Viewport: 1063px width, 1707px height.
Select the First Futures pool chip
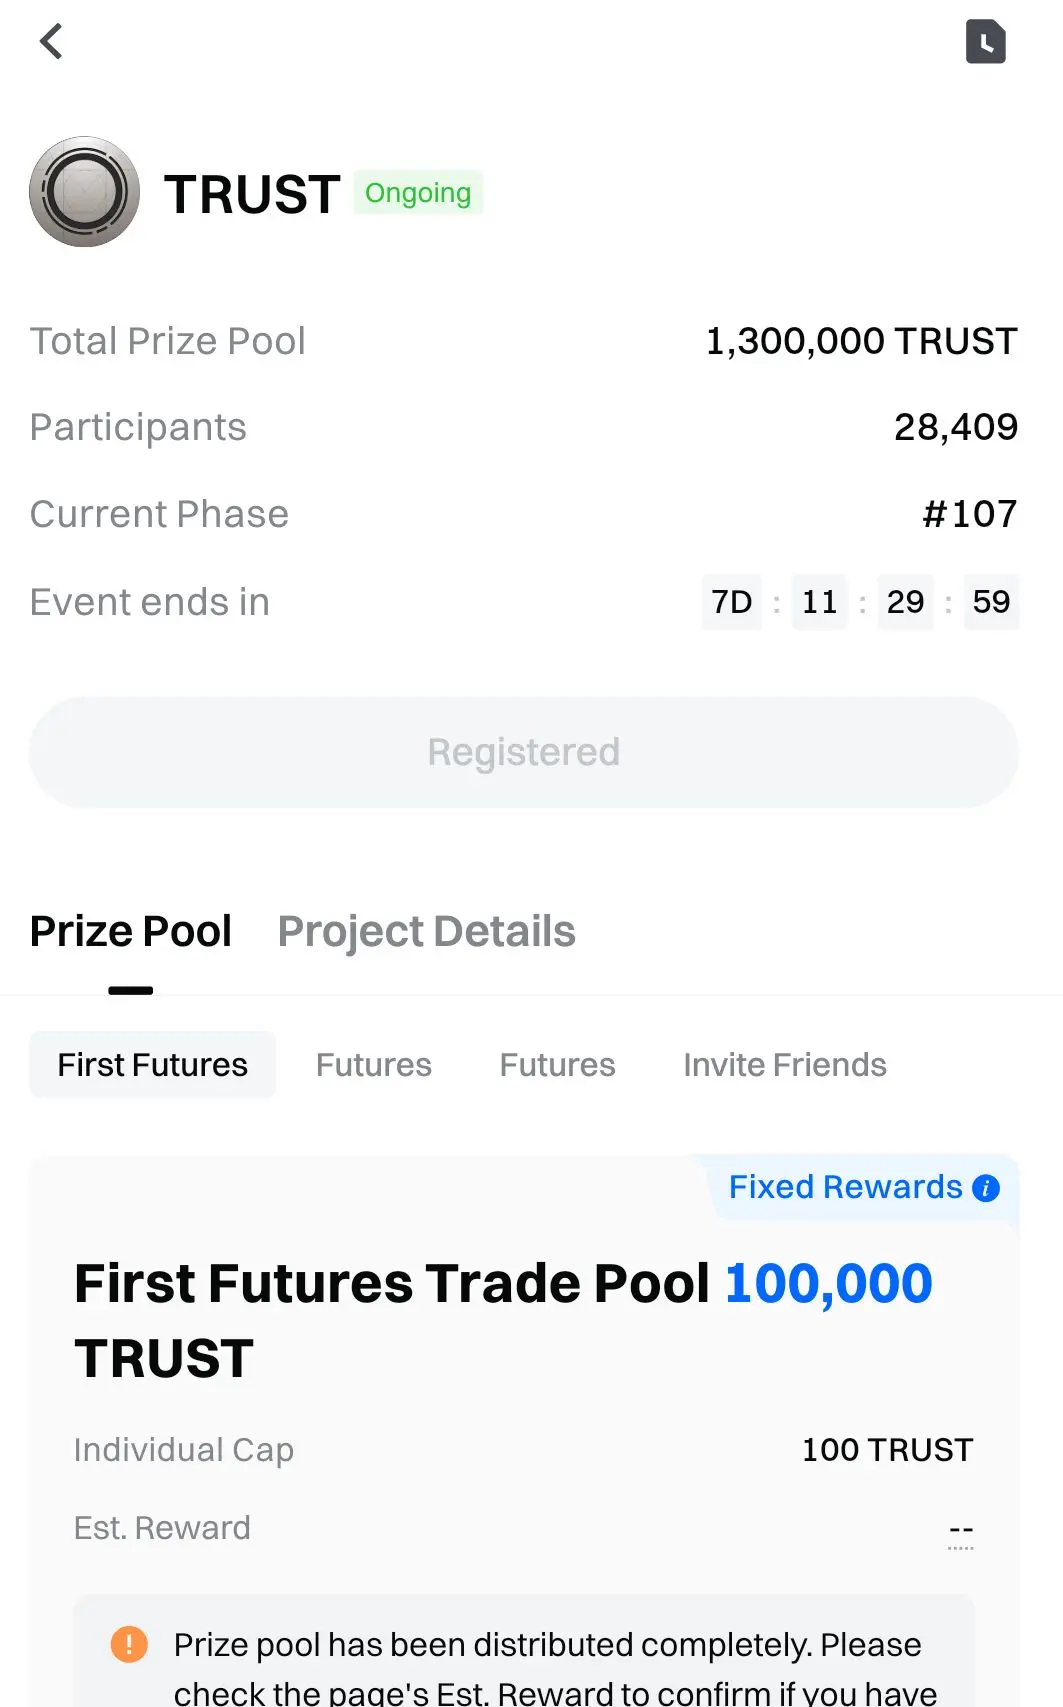click(x=152, y=1065)
